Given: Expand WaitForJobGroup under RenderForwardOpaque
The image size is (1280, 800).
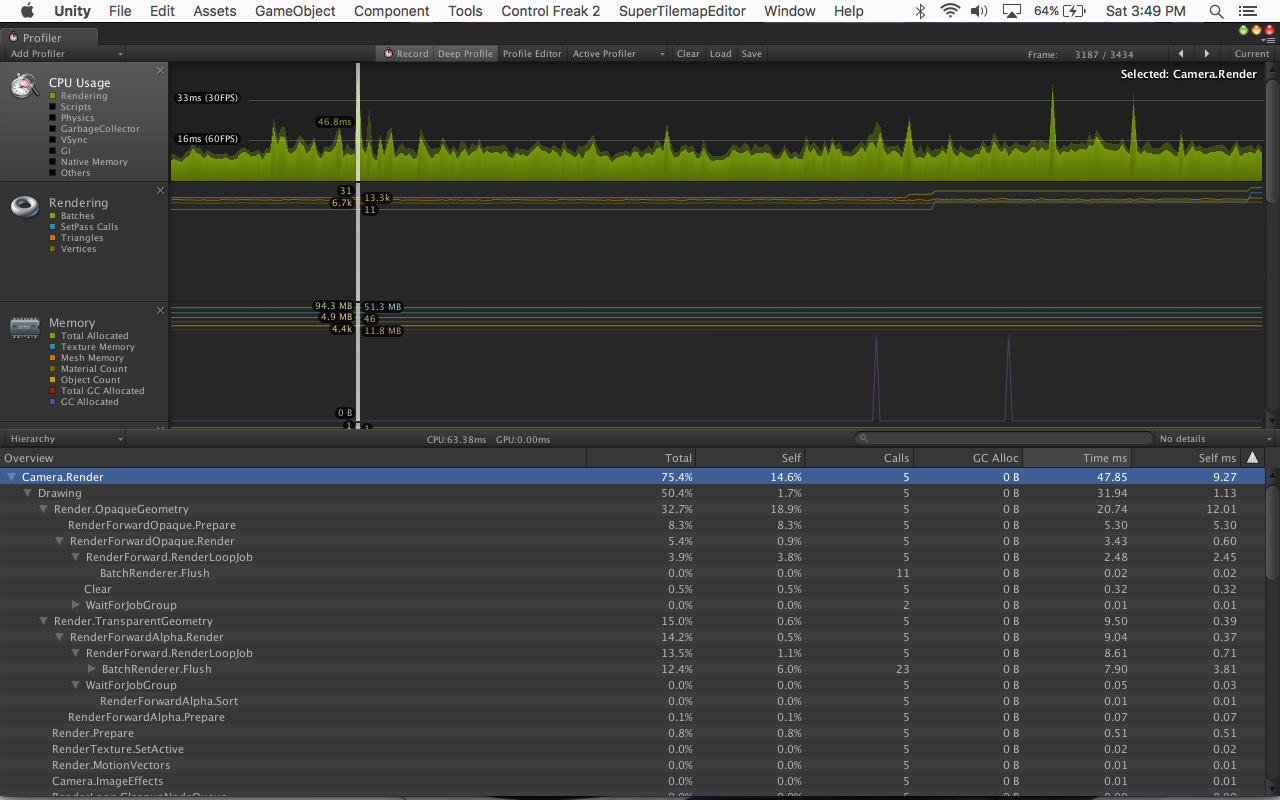Looking at the screenshot, I should coord(76,606).
